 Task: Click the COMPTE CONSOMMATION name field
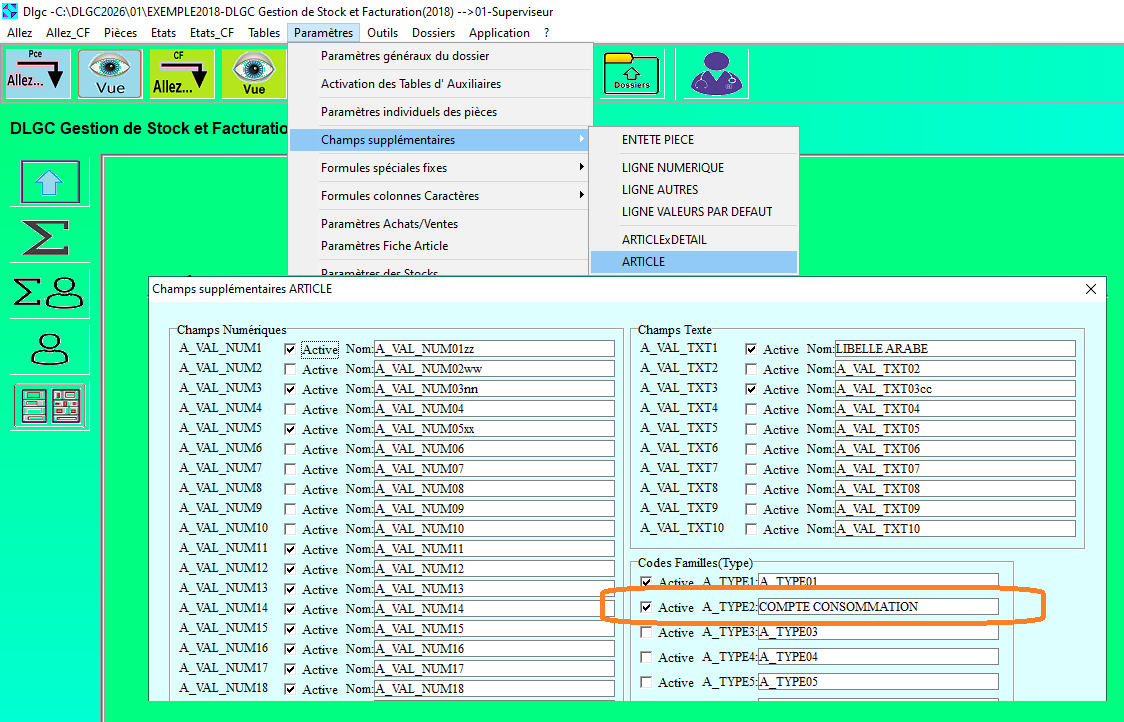877,607
